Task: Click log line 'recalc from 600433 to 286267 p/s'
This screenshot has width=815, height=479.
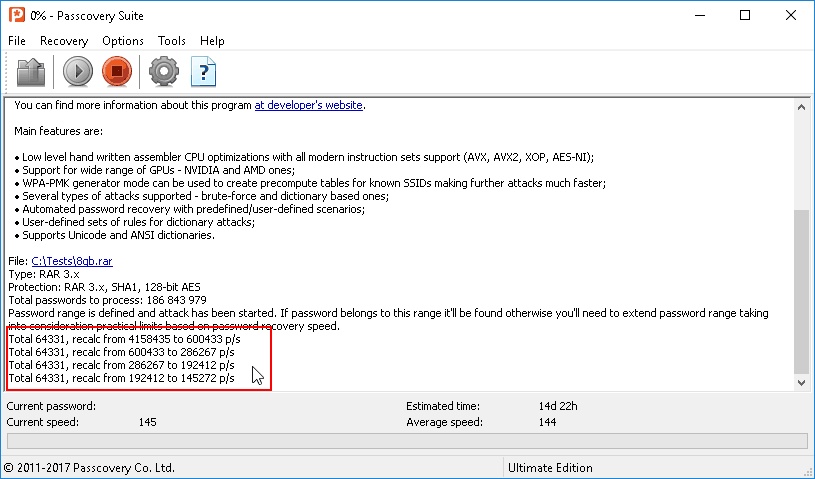Action: (121, 352)
